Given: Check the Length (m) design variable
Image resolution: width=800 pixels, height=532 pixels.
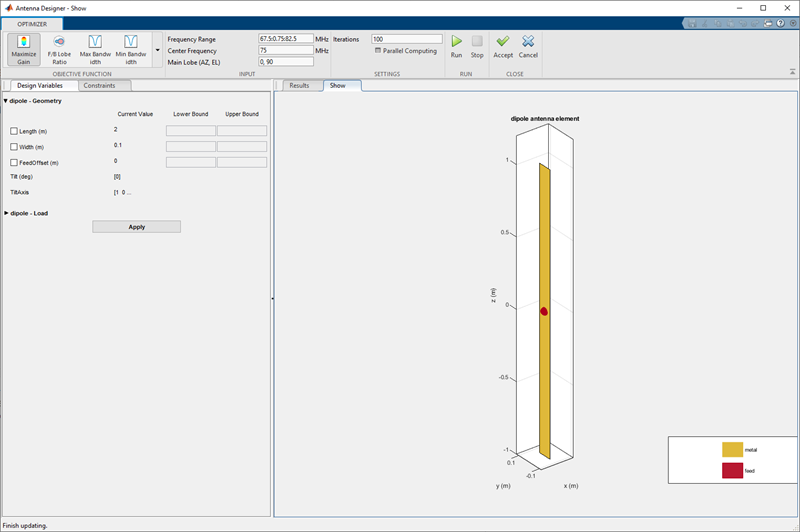Looking at the screenshot, I should point(14,131).
